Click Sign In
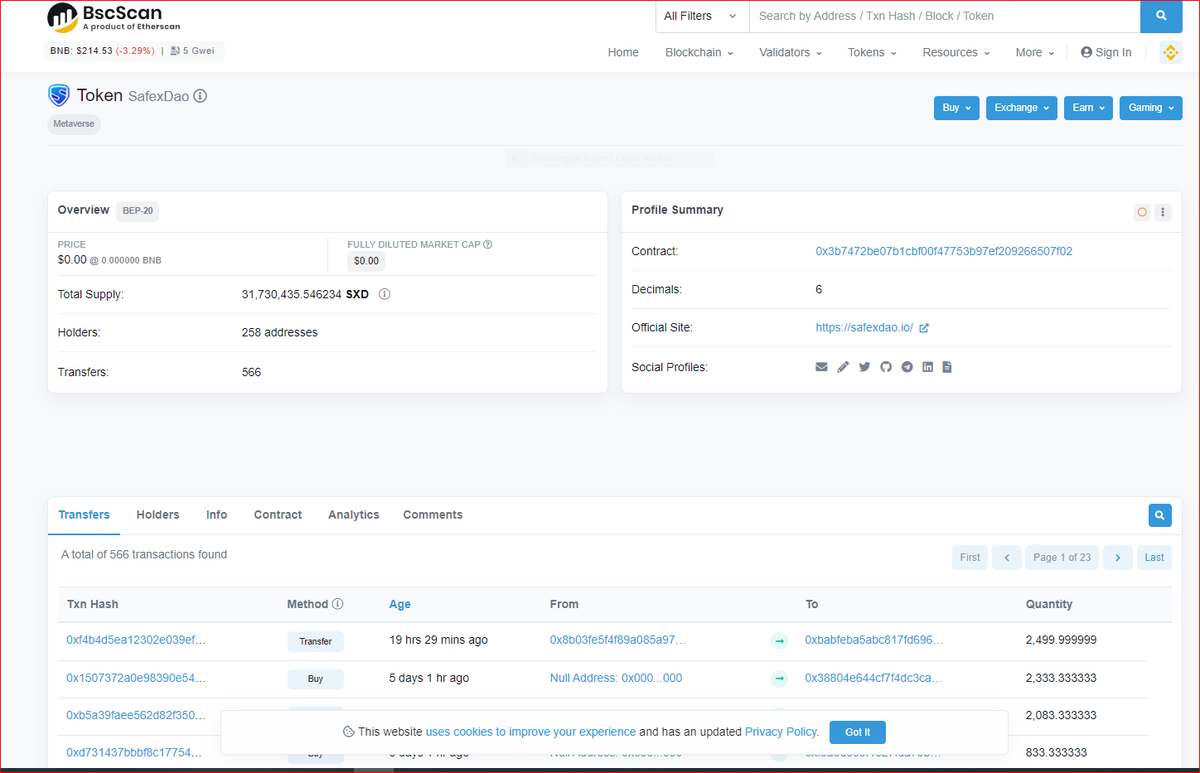 [1106, 52]
